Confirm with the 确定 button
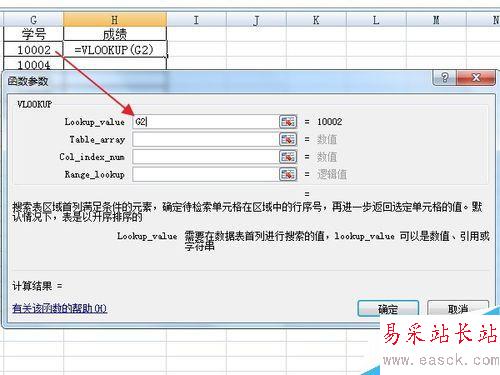This screenshot has width=500, height=375. point(388,309)
